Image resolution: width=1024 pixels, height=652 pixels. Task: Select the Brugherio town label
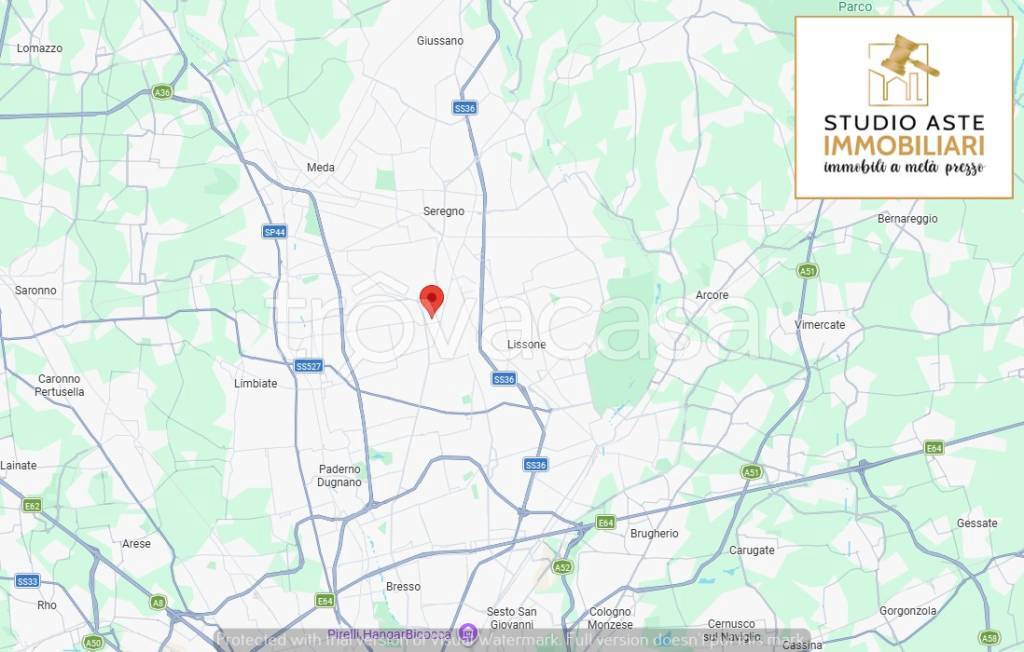pos(654,533)
